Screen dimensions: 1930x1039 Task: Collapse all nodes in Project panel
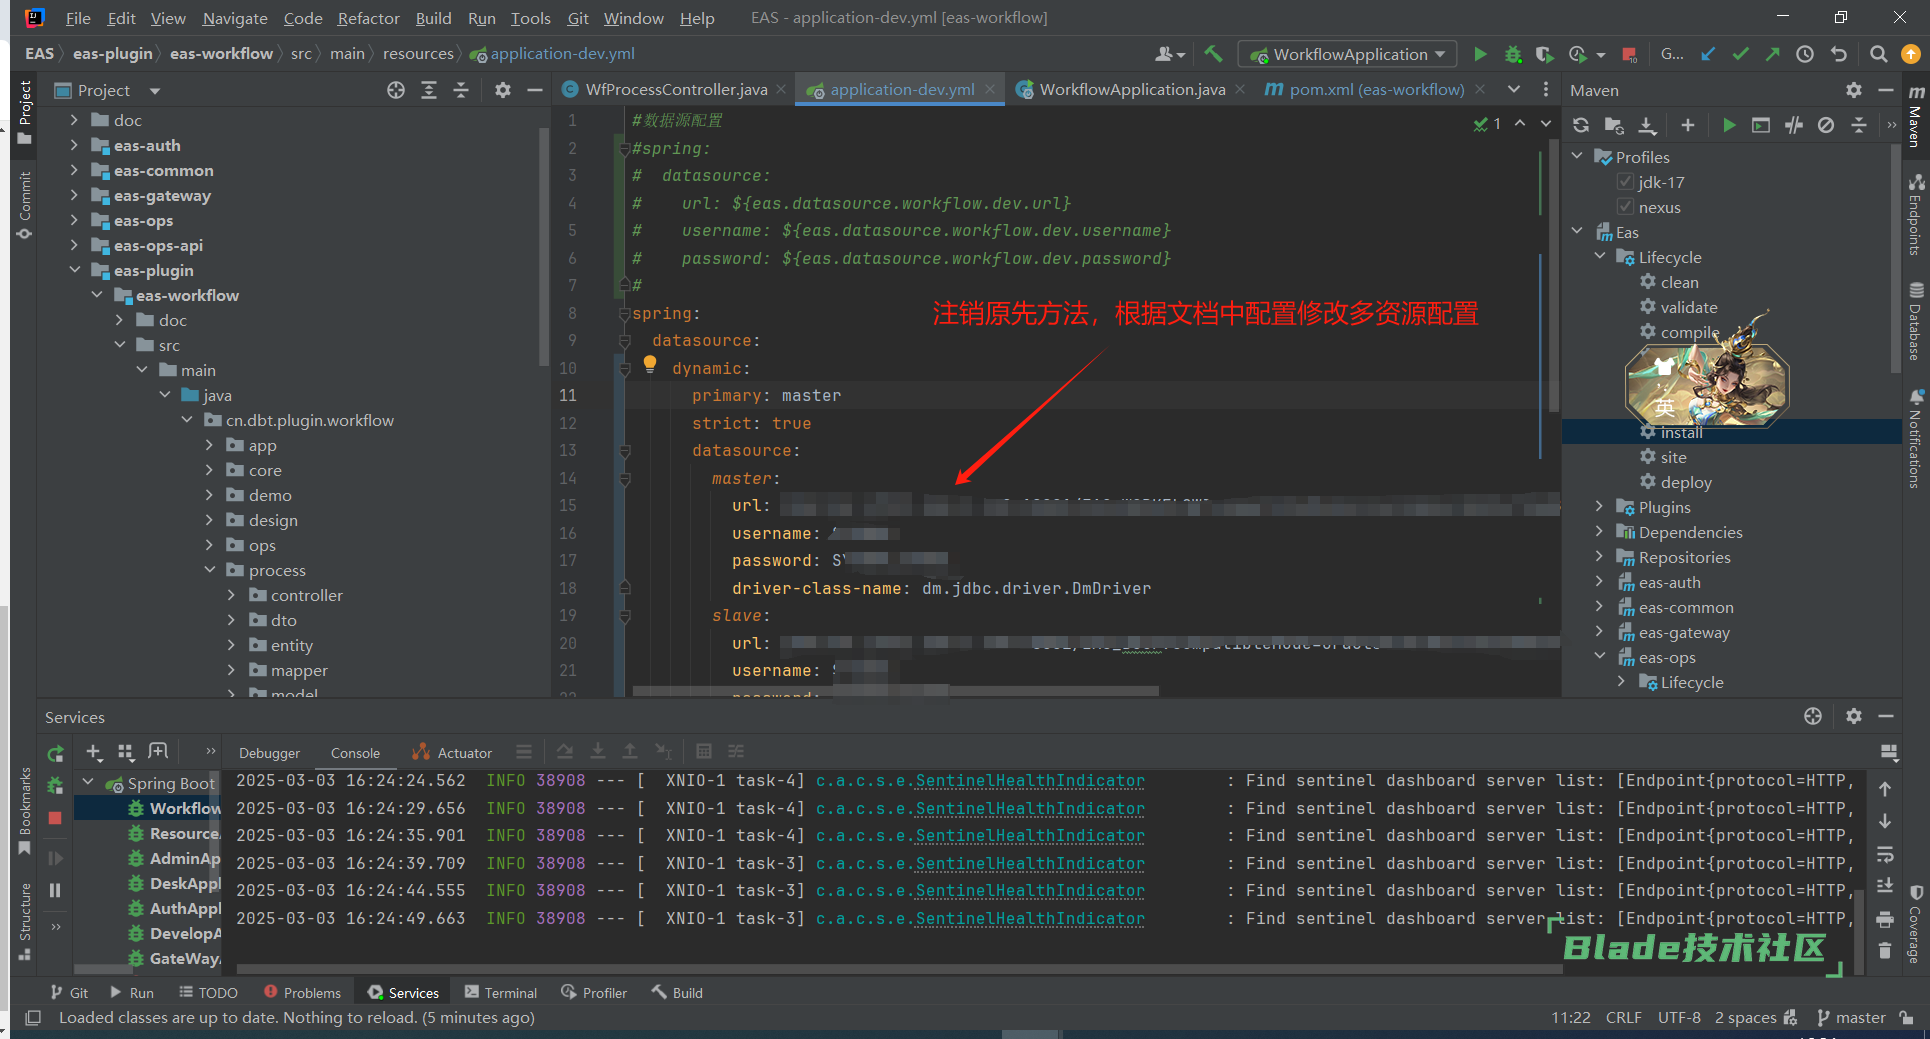[x=461, y=90]
